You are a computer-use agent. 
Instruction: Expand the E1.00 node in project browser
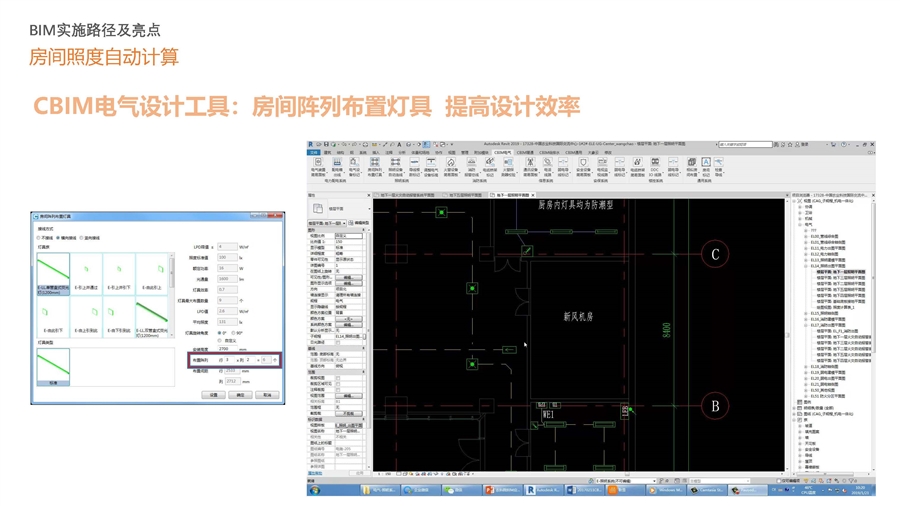pos(806,236)
